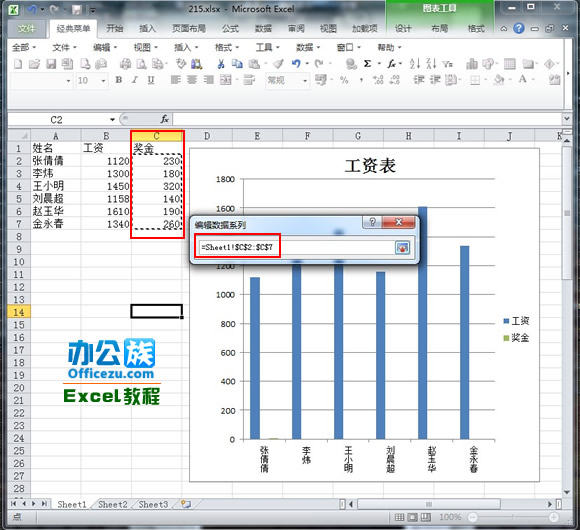Toggle Bold formatting
This screenshot has width=580, height=530.
coord(118,80)
